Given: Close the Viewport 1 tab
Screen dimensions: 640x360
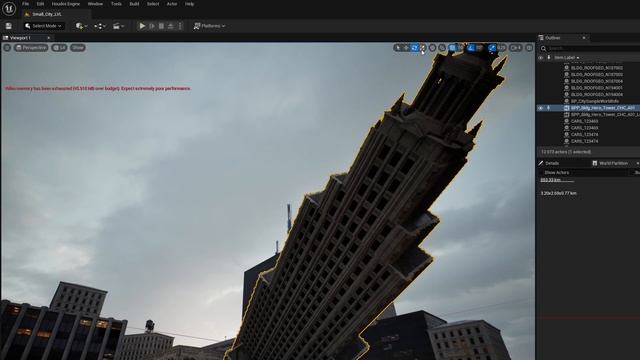Looking at the screenshot, I should 49,38.
